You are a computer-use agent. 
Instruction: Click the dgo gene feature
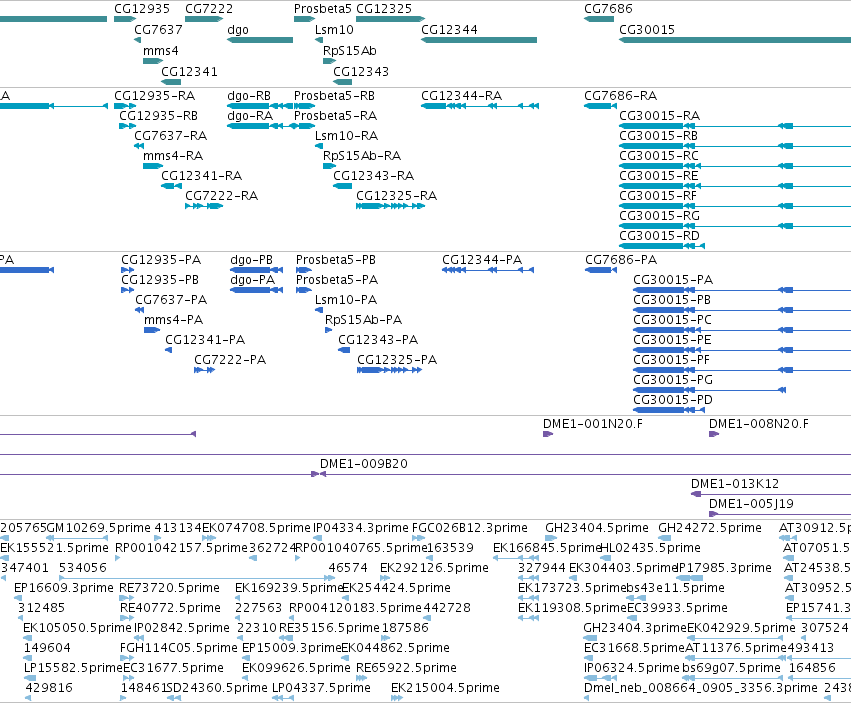[x=260, y=40]
